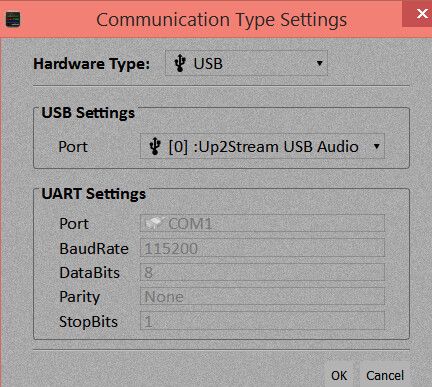Dismiss dialog with the Cancel button
Screen dimensions: 432x387
tap(385, 375)
